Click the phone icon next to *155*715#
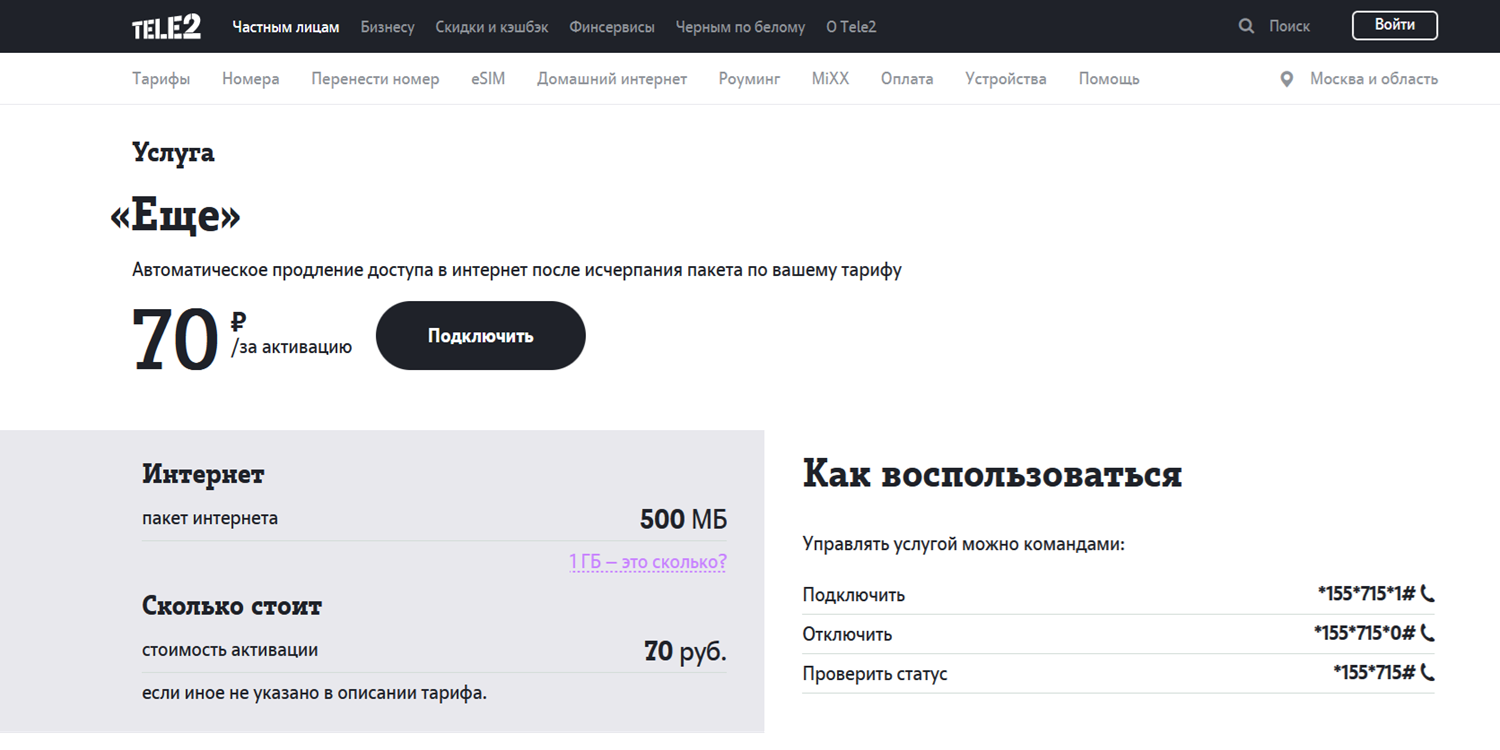The height and width of the screenshot is (750, 1500). tap(1427, 672)
